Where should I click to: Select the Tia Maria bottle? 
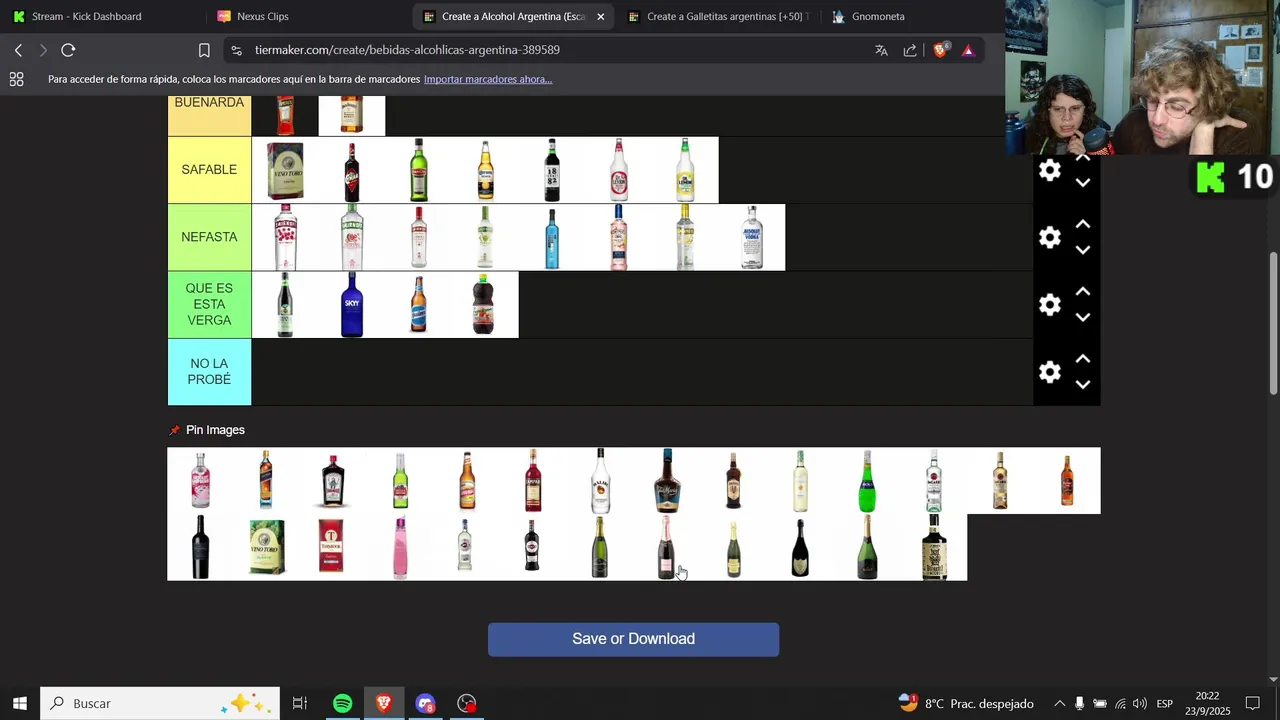point(667,480)
